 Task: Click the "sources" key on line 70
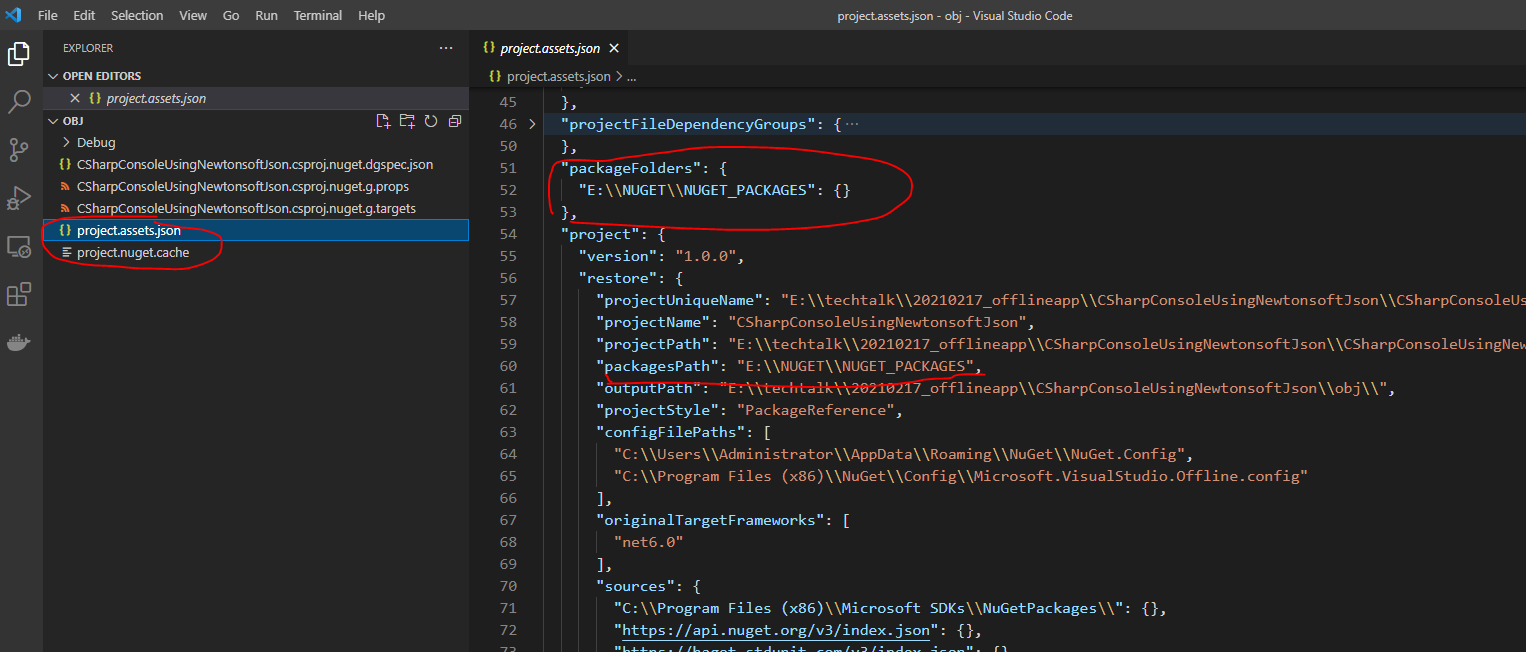tap(635, 586)
